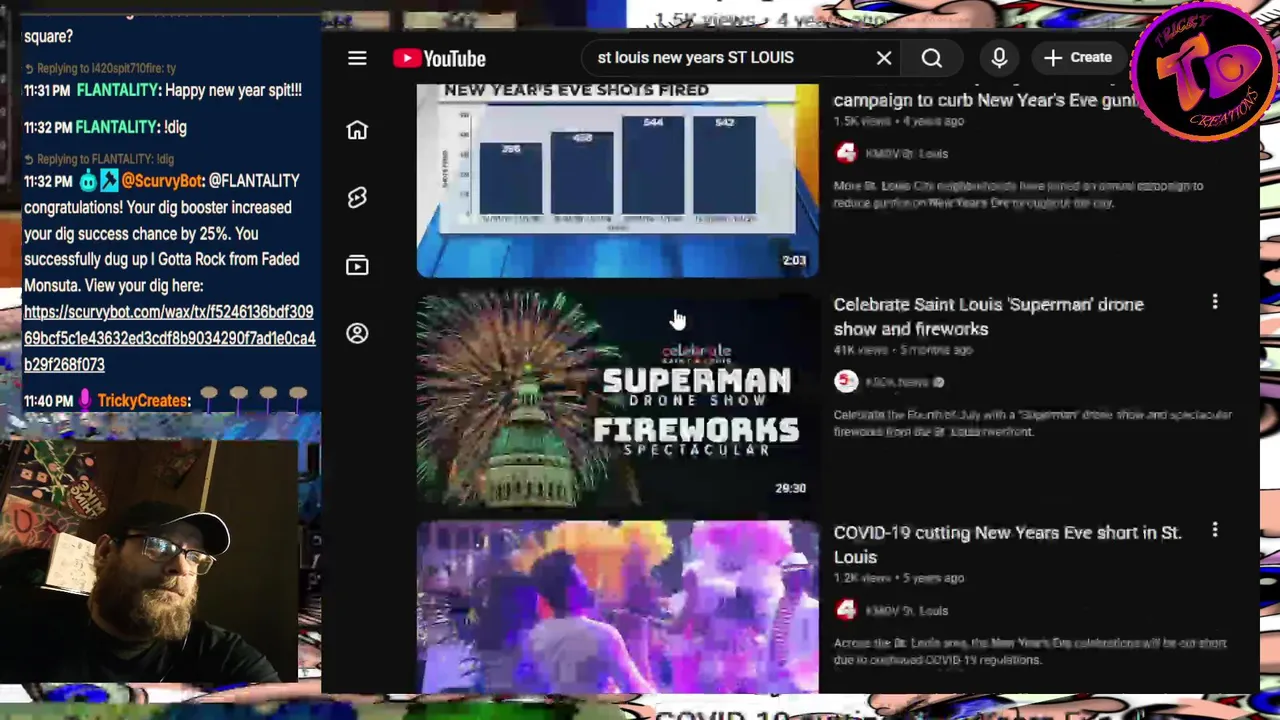This screenshot has width=1280, height=720.
Task: Open the YouTube hamburger guide menu
Action: 357,58
